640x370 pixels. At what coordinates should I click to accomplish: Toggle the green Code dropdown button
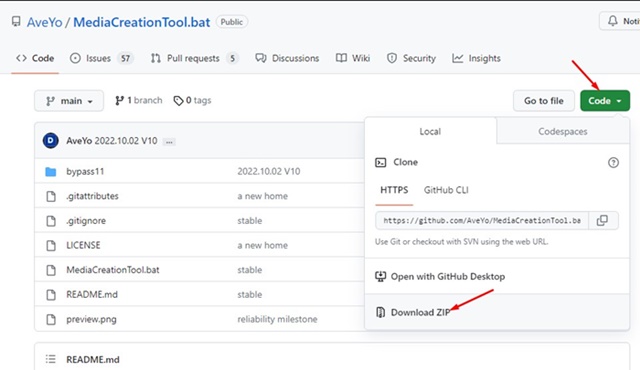[605, 101]
